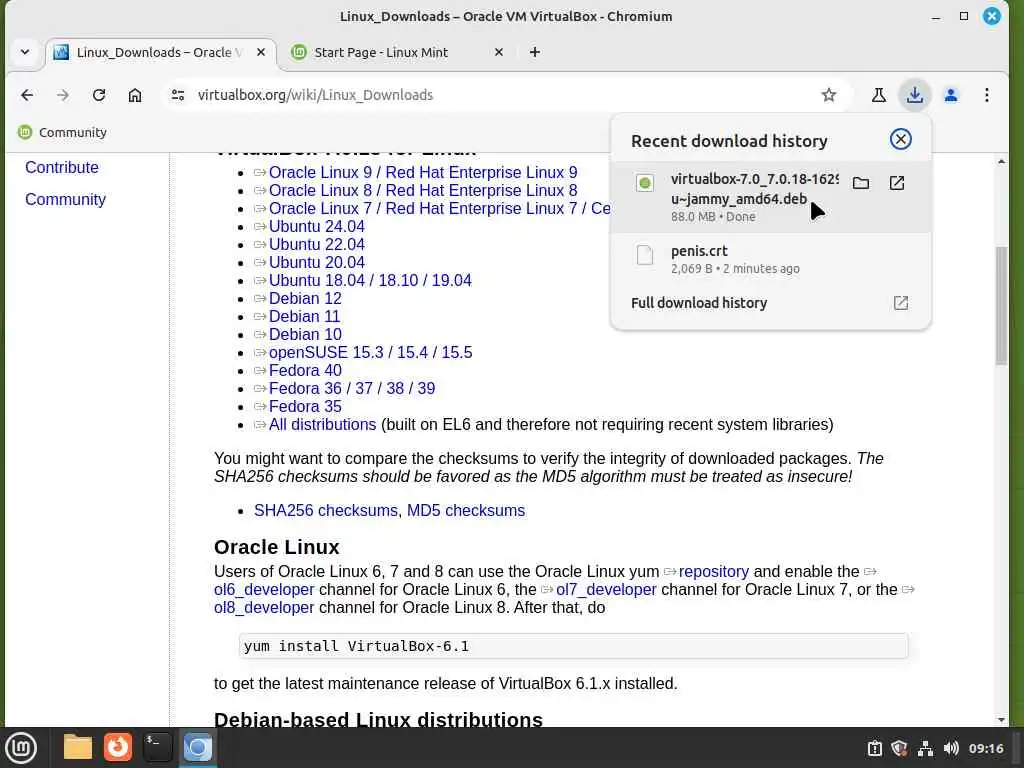Screen dimensions: 1024x768
Task: Open the SHA256 checksums link
Action: [327, 511]
